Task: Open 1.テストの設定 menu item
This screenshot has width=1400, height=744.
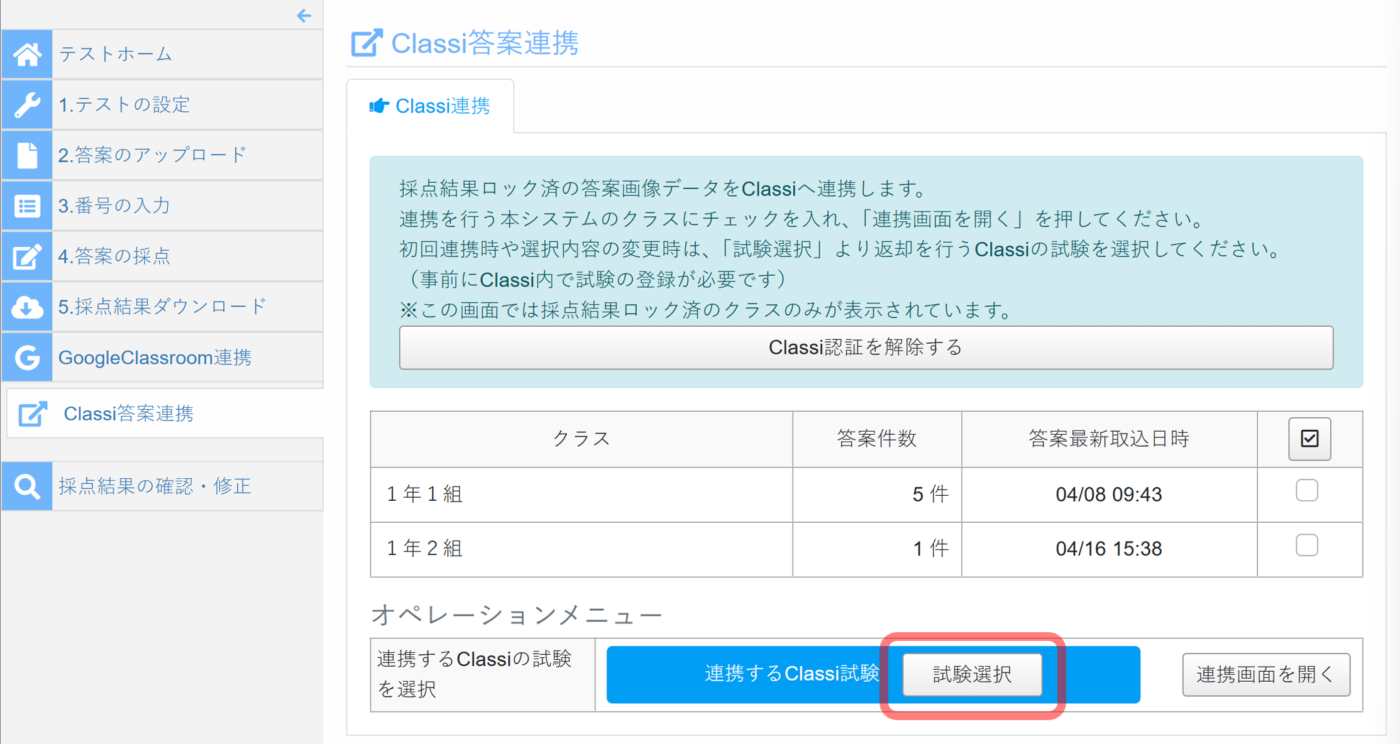Action: [x=162, y=105]
